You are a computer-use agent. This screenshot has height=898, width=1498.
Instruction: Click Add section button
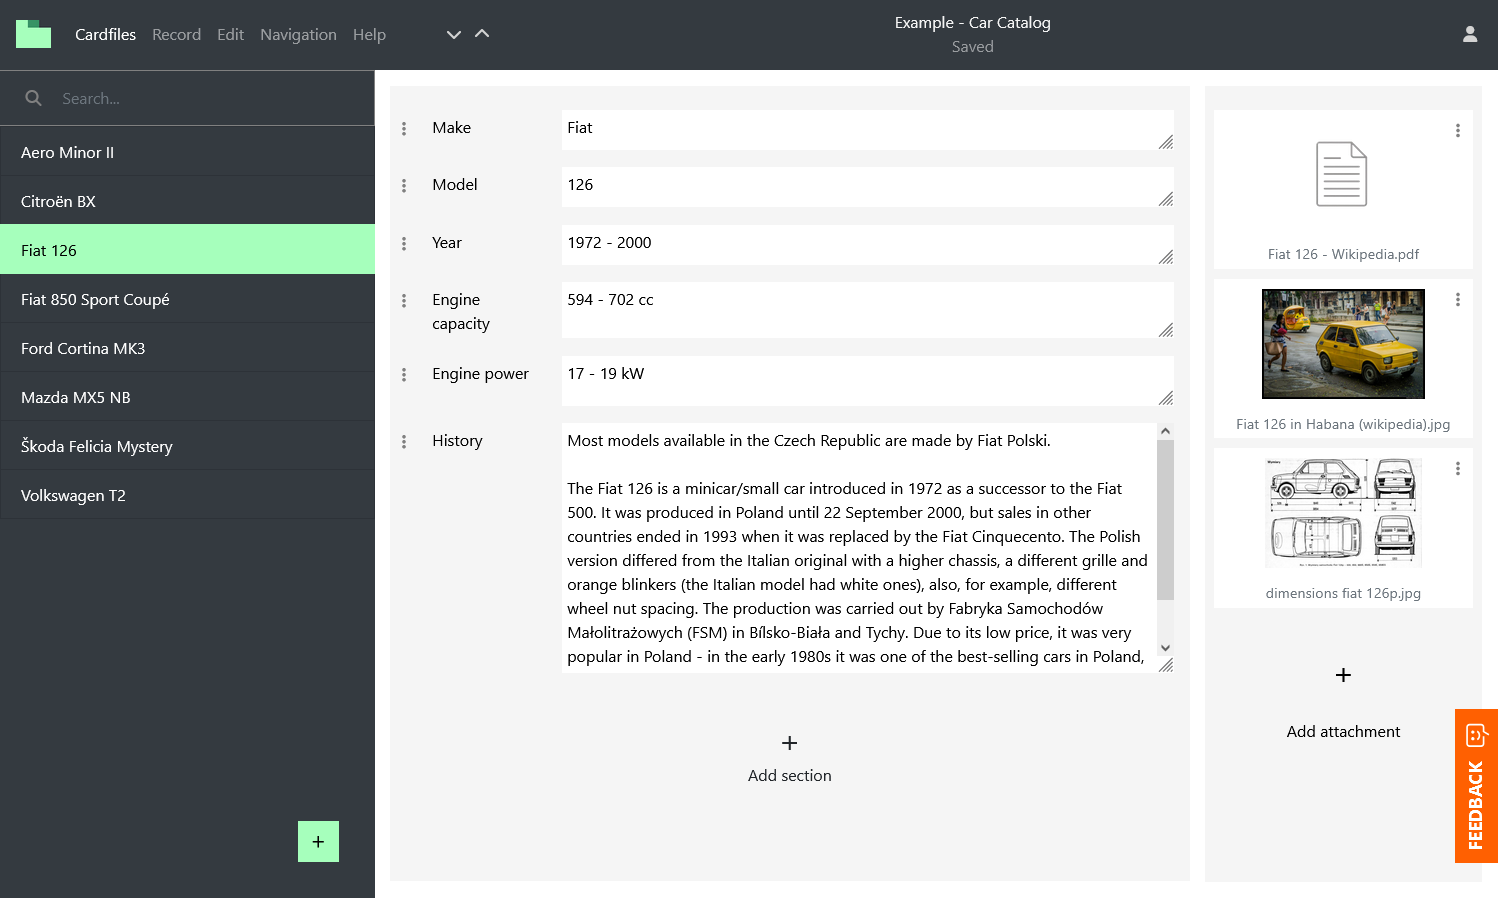click(789, 758)
